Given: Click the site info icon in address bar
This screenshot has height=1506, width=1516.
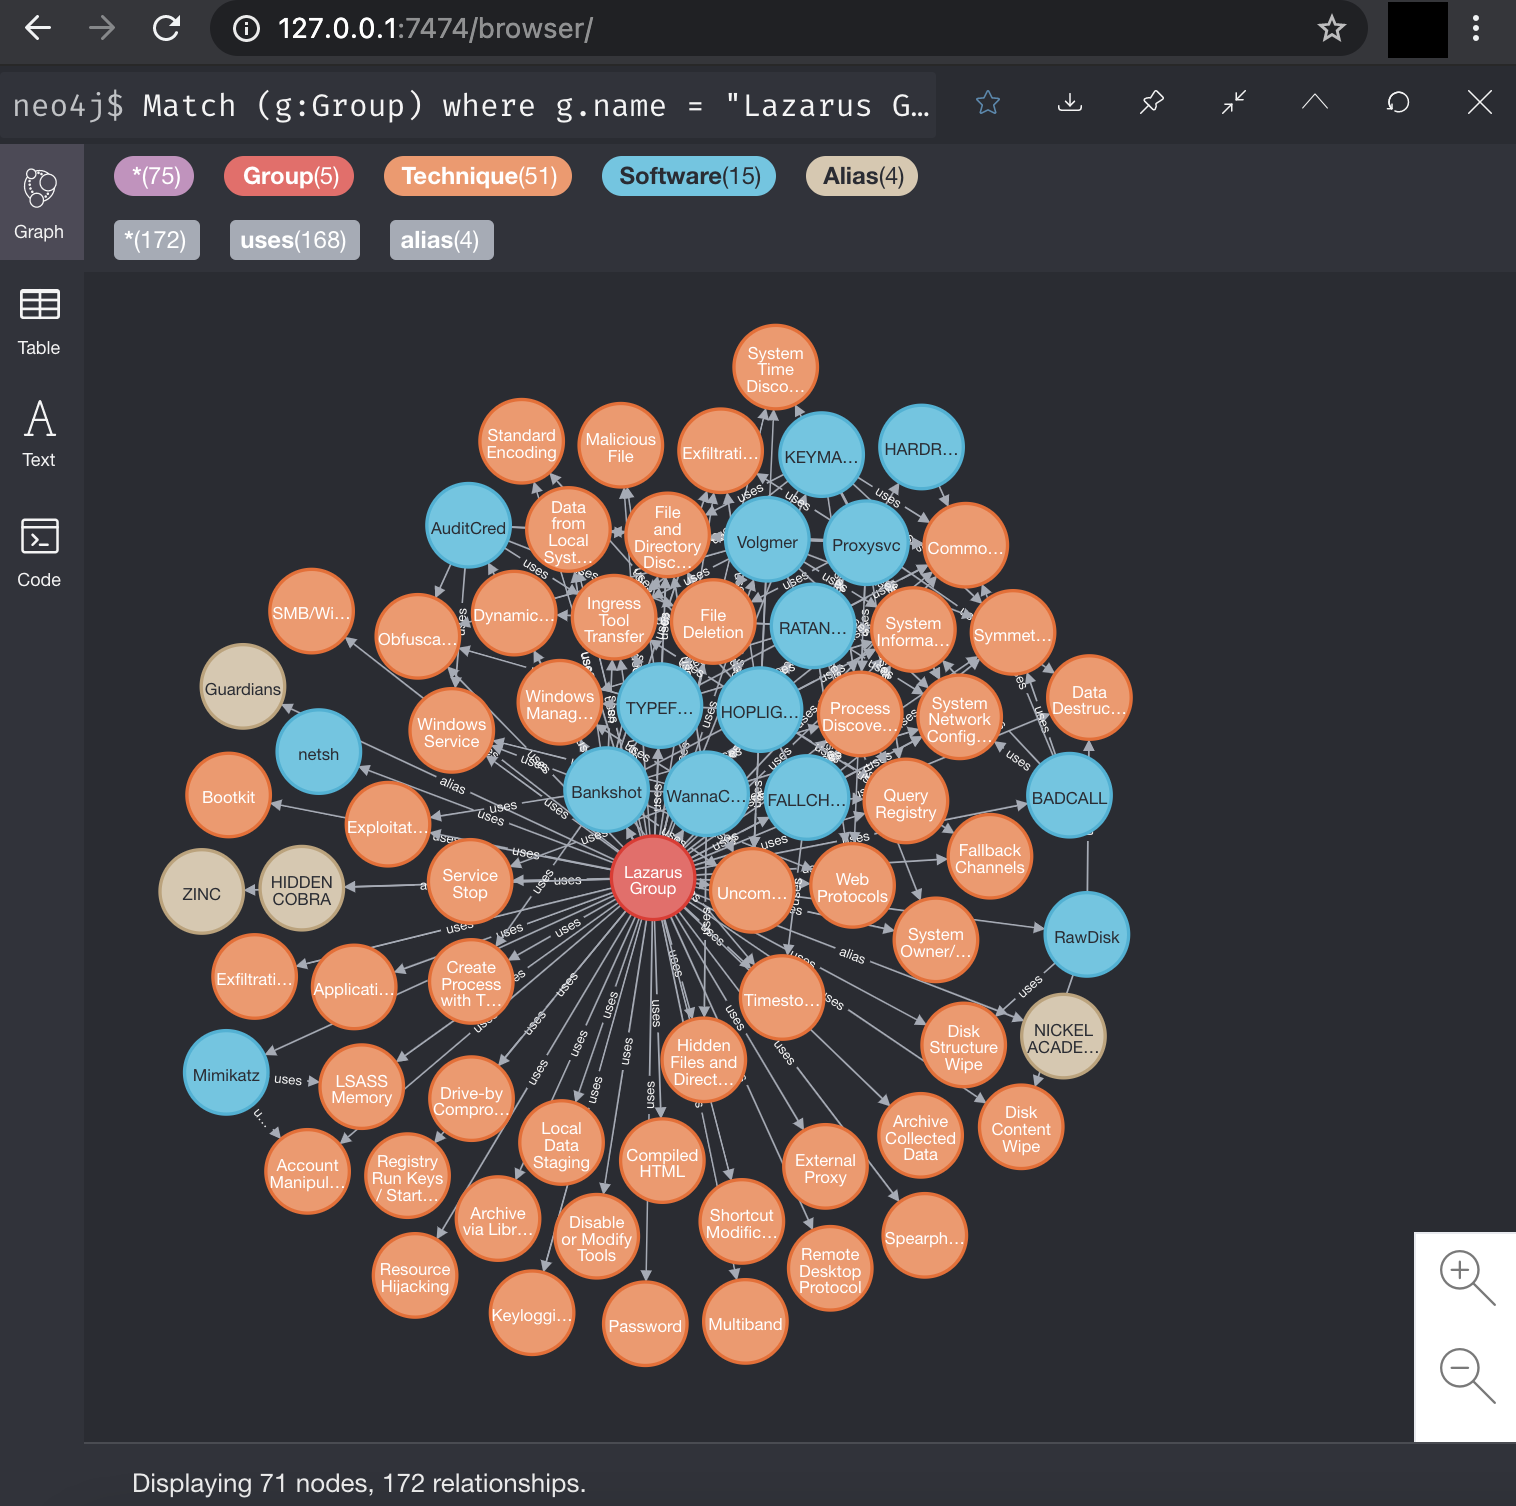Looking at the screenshot, I should [246, 28].
